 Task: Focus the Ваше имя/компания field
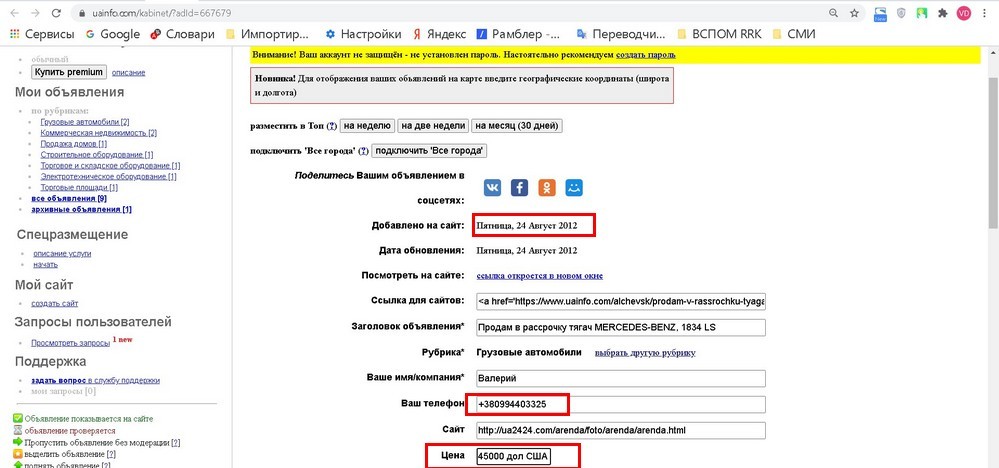tap(620, 378)
